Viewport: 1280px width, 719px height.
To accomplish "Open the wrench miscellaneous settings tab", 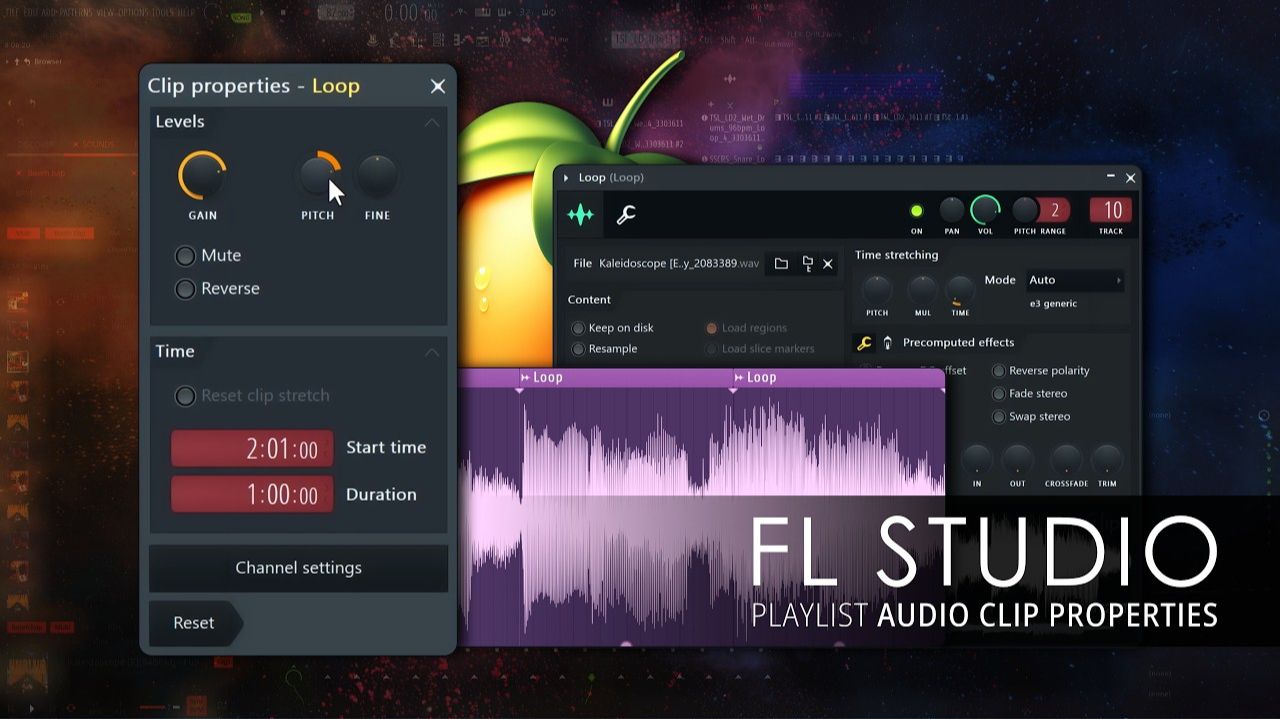I will [x=626, y=214].
